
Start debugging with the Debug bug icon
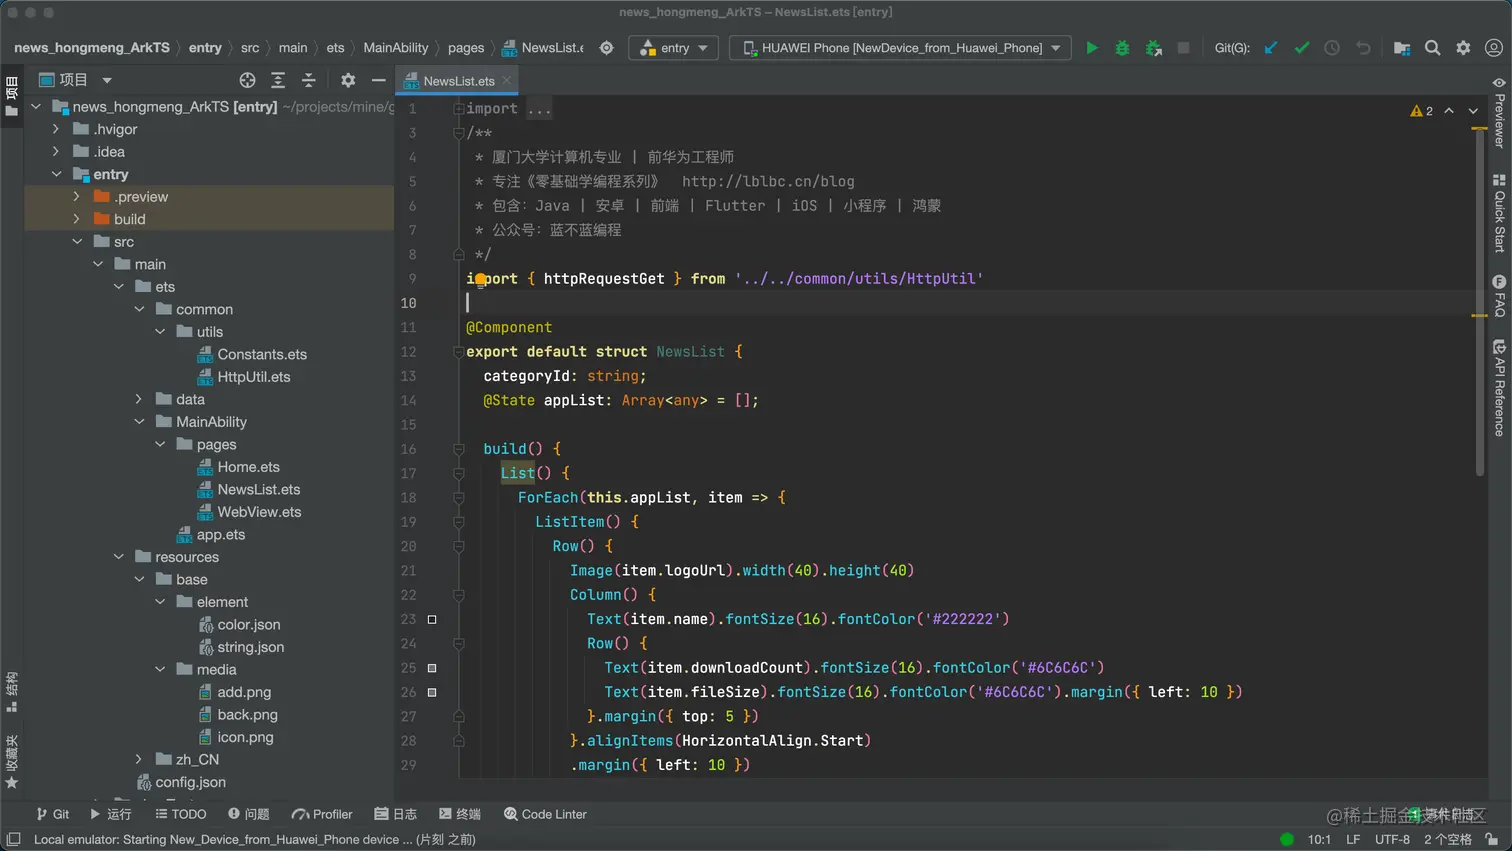tap(1122, 48)
